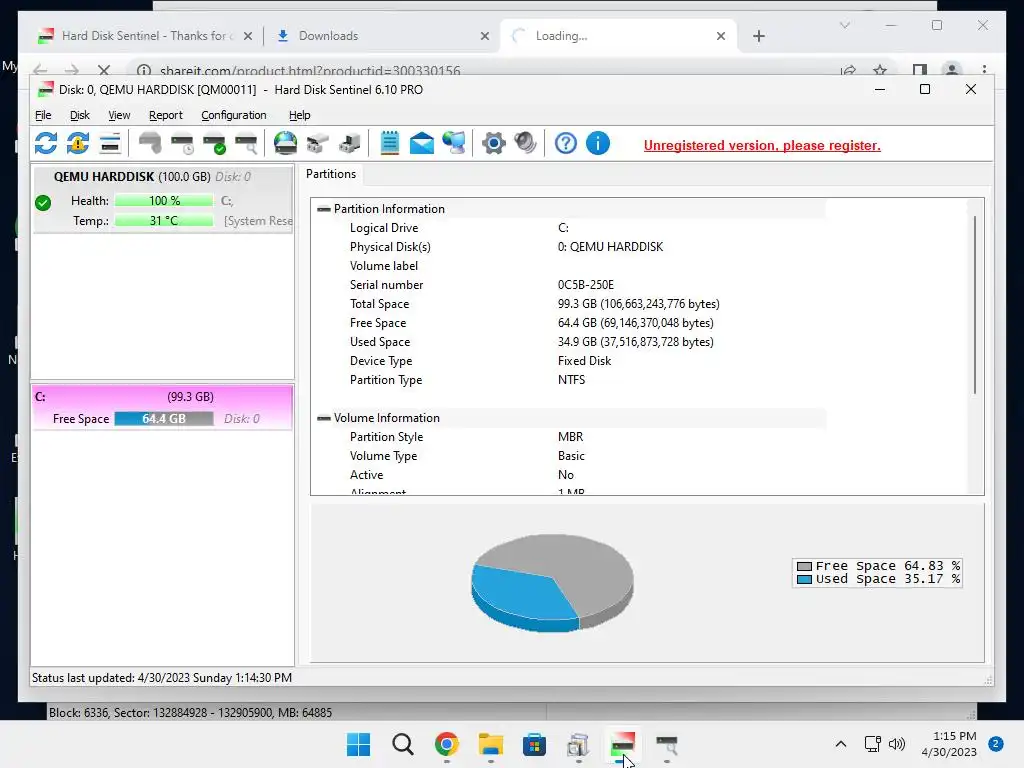This screenshot has width=1024, height=768.
Task: Open the Report menu
Action: point(166,115)
